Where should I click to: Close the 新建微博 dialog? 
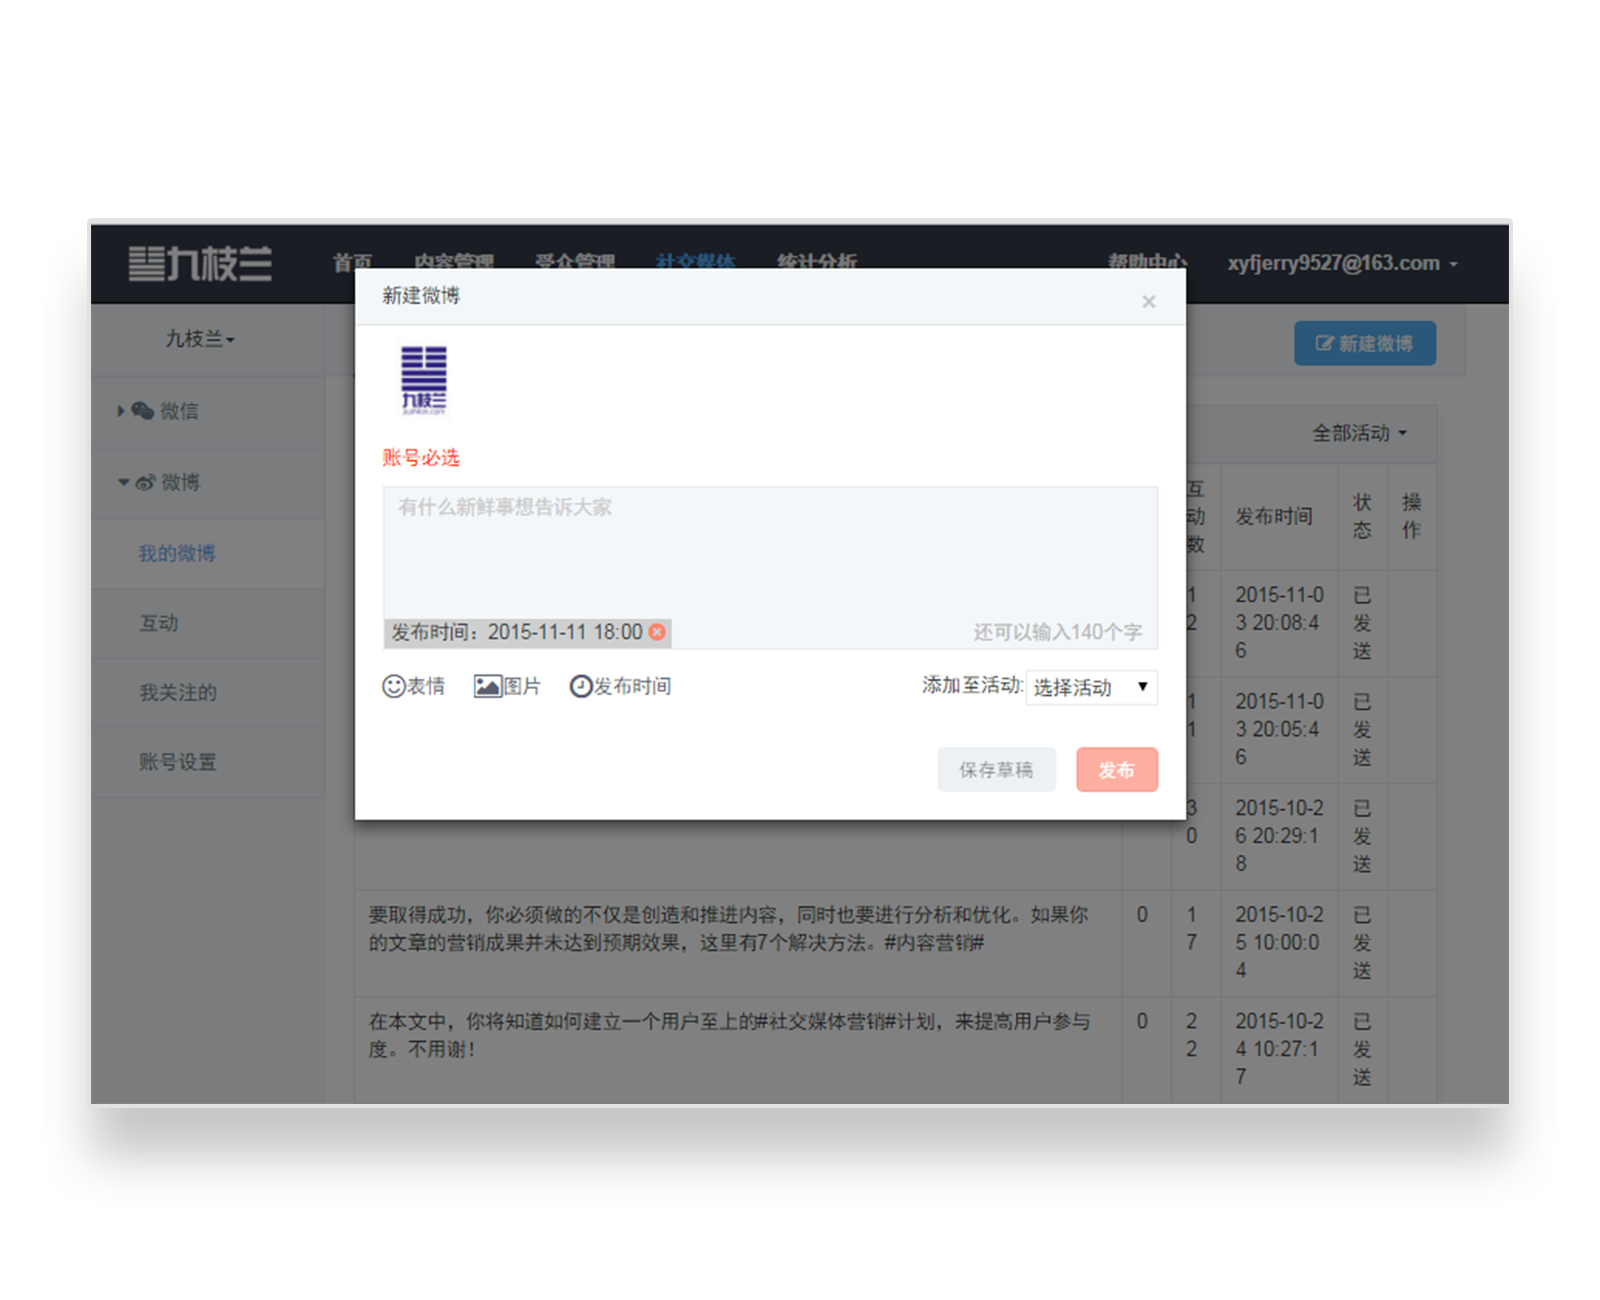[x=1148, y=302]
